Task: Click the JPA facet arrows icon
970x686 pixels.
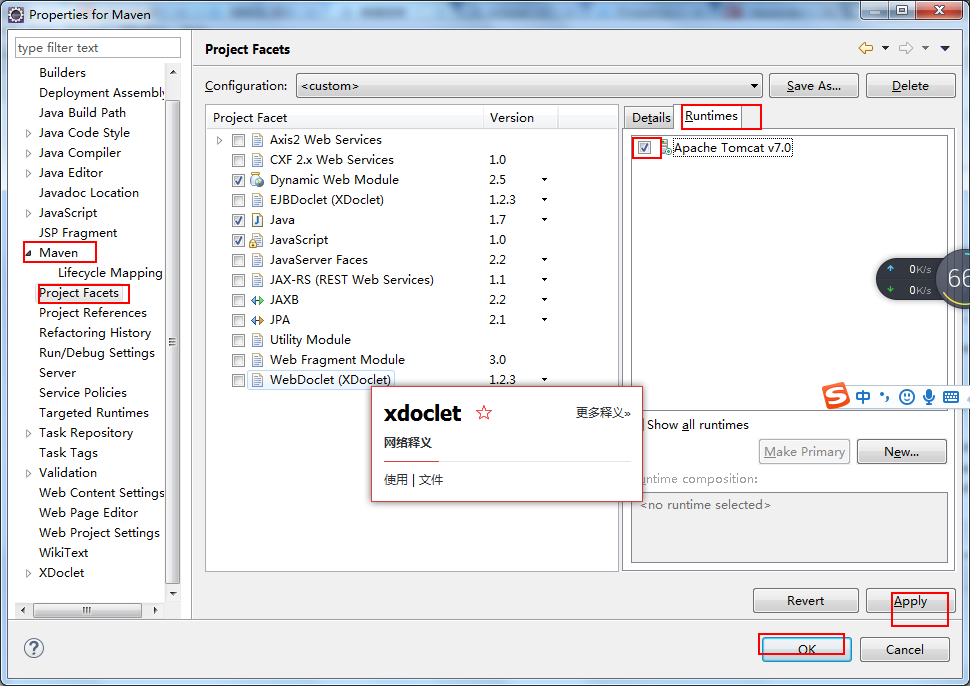Action: tap(257, 320)
